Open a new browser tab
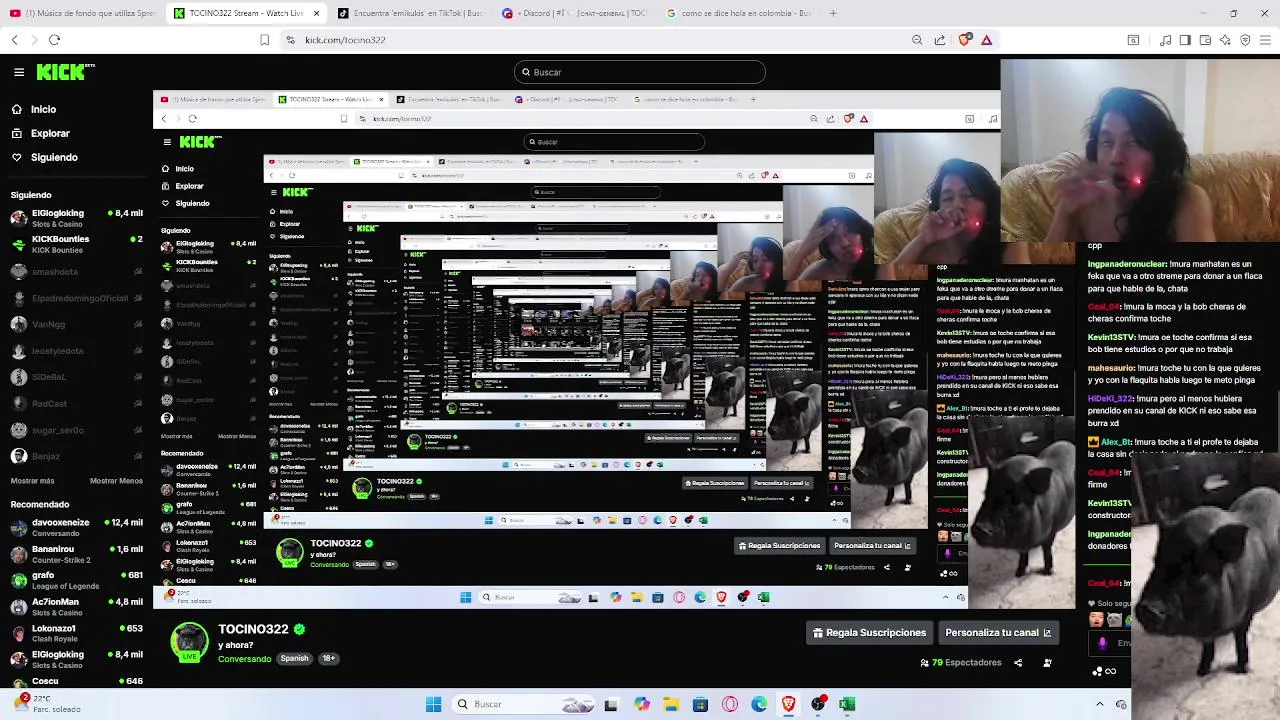Image resolution: width=1280 pixels, height=720 pixels. (x=833, y=13)
